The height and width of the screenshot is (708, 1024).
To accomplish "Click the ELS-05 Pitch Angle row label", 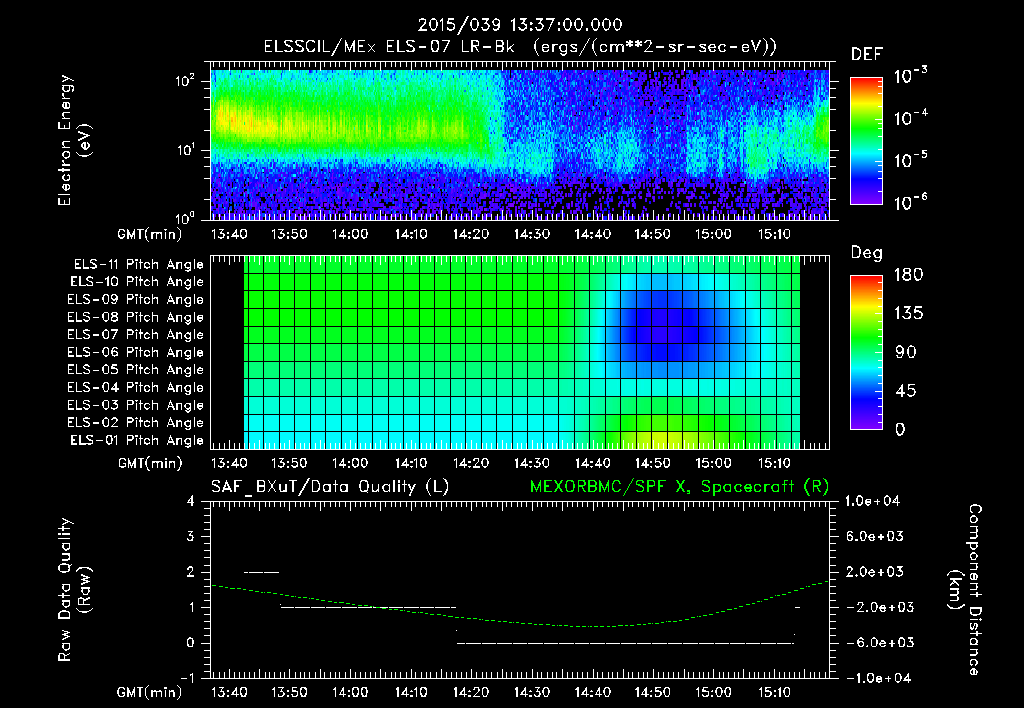I will 136,370.
